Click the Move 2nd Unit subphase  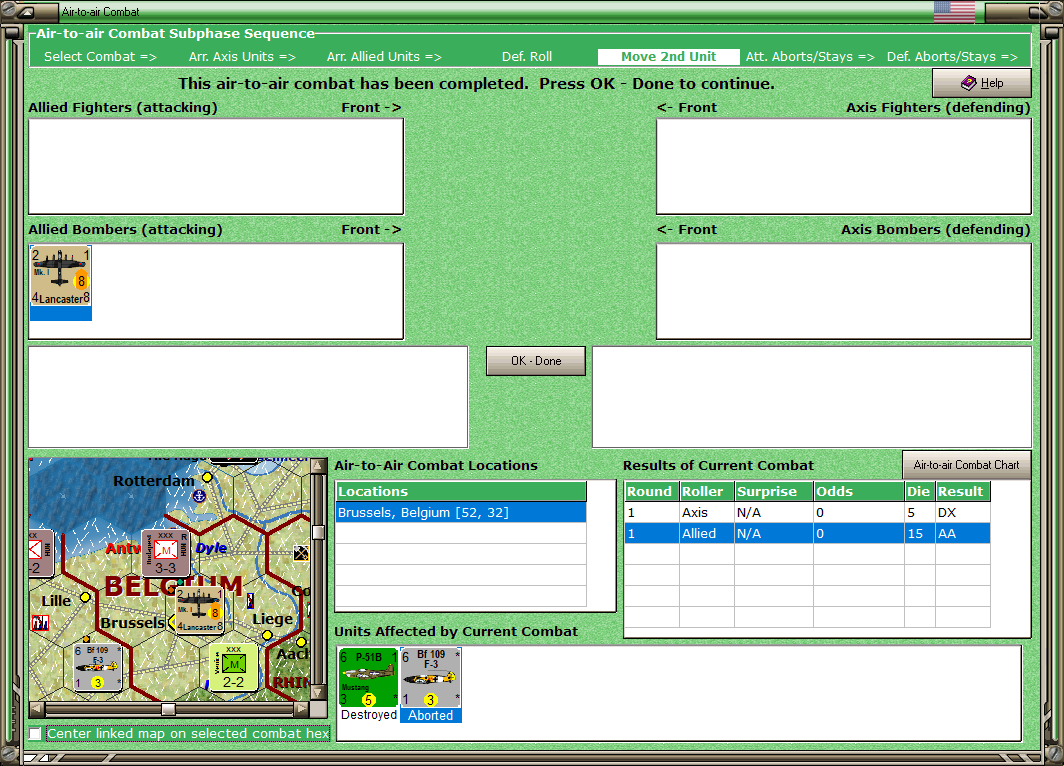(x=668, y=57)
